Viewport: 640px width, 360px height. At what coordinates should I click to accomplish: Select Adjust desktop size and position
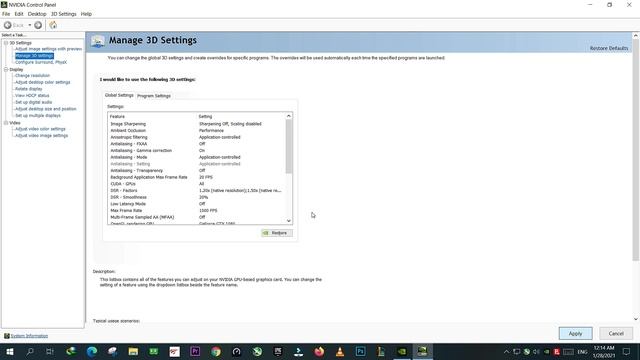click(x=46, y=109)
